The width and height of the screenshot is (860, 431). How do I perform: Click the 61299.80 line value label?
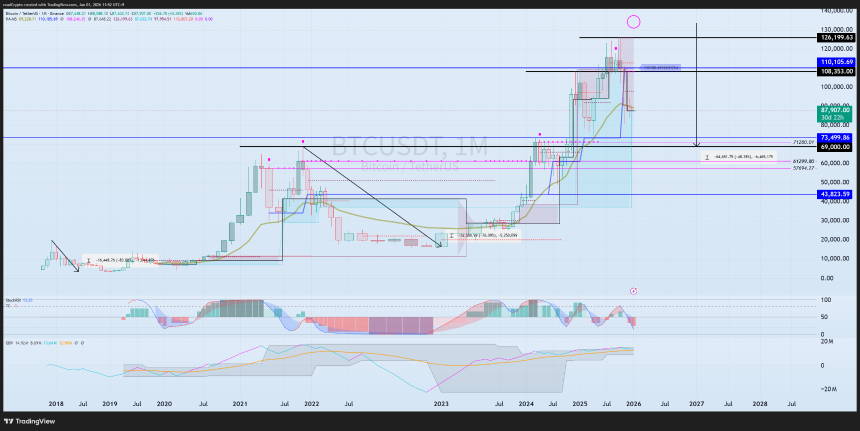pos(802,162)
